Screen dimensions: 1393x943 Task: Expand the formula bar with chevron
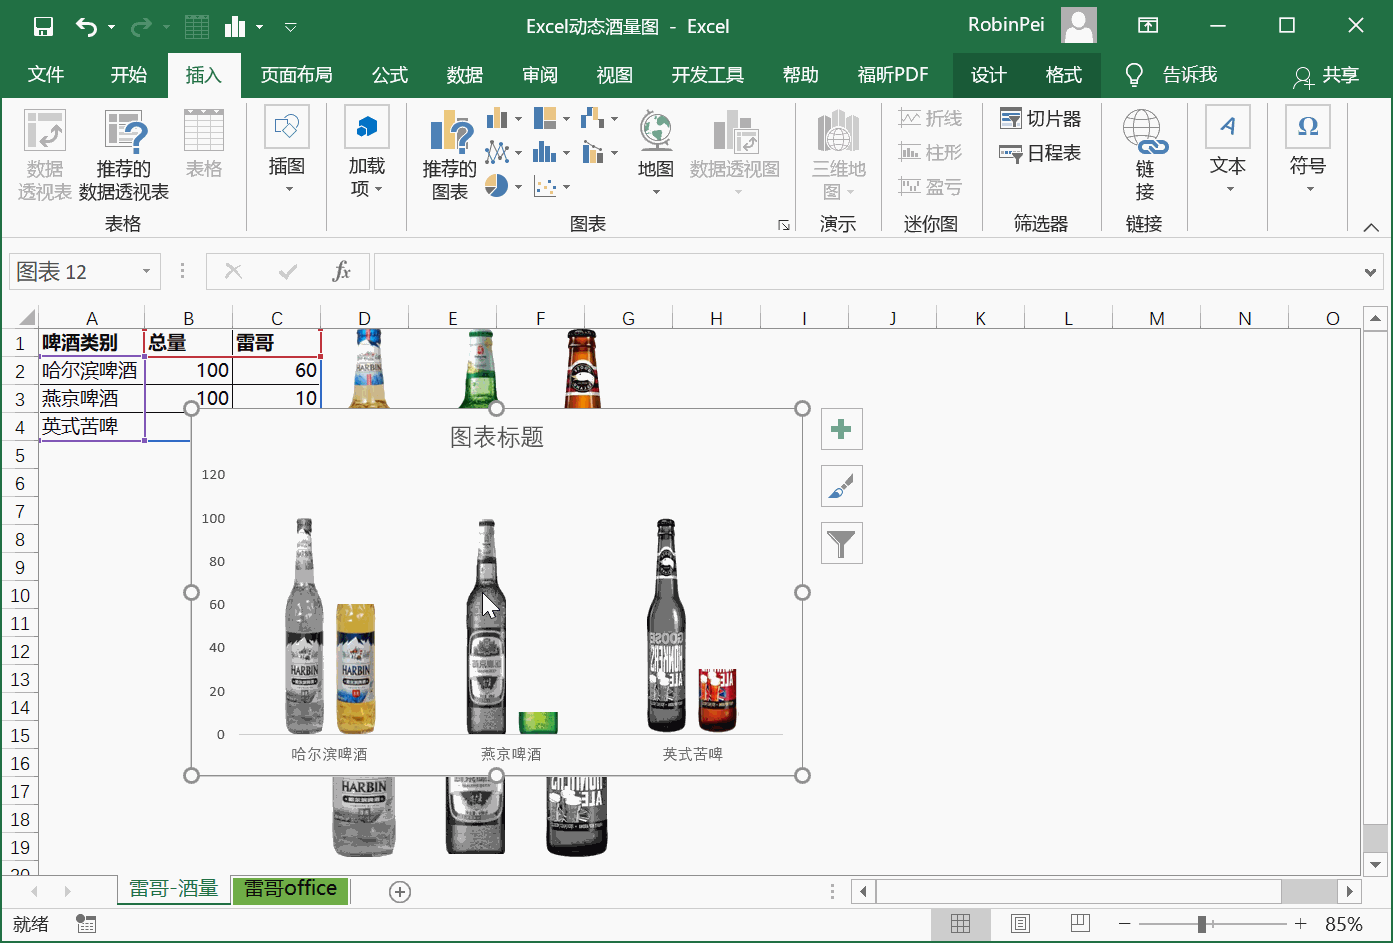1370,272
